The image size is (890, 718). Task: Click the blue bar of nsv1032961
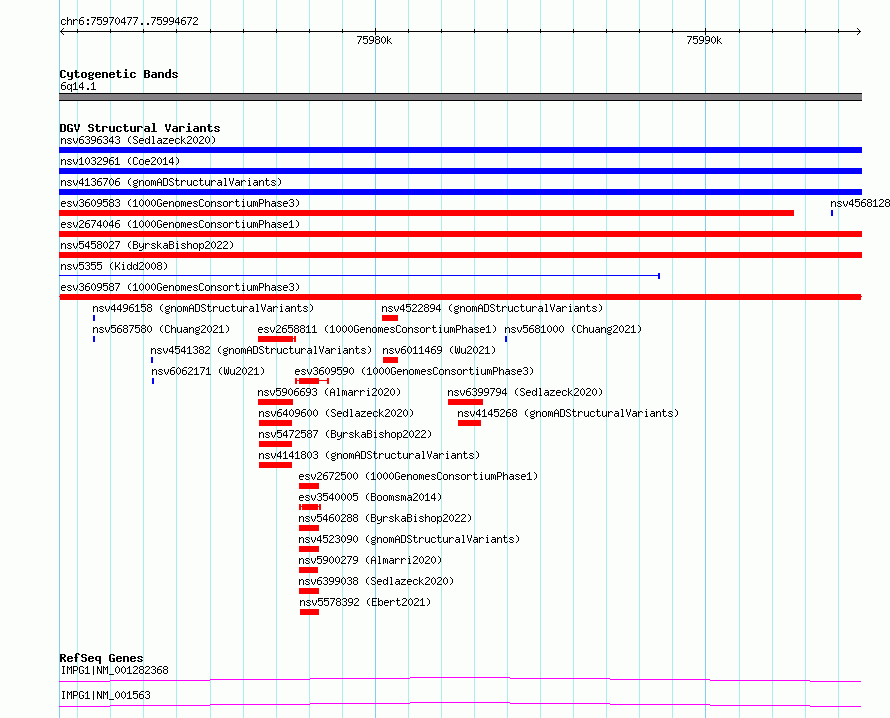[x=460, y=171]
